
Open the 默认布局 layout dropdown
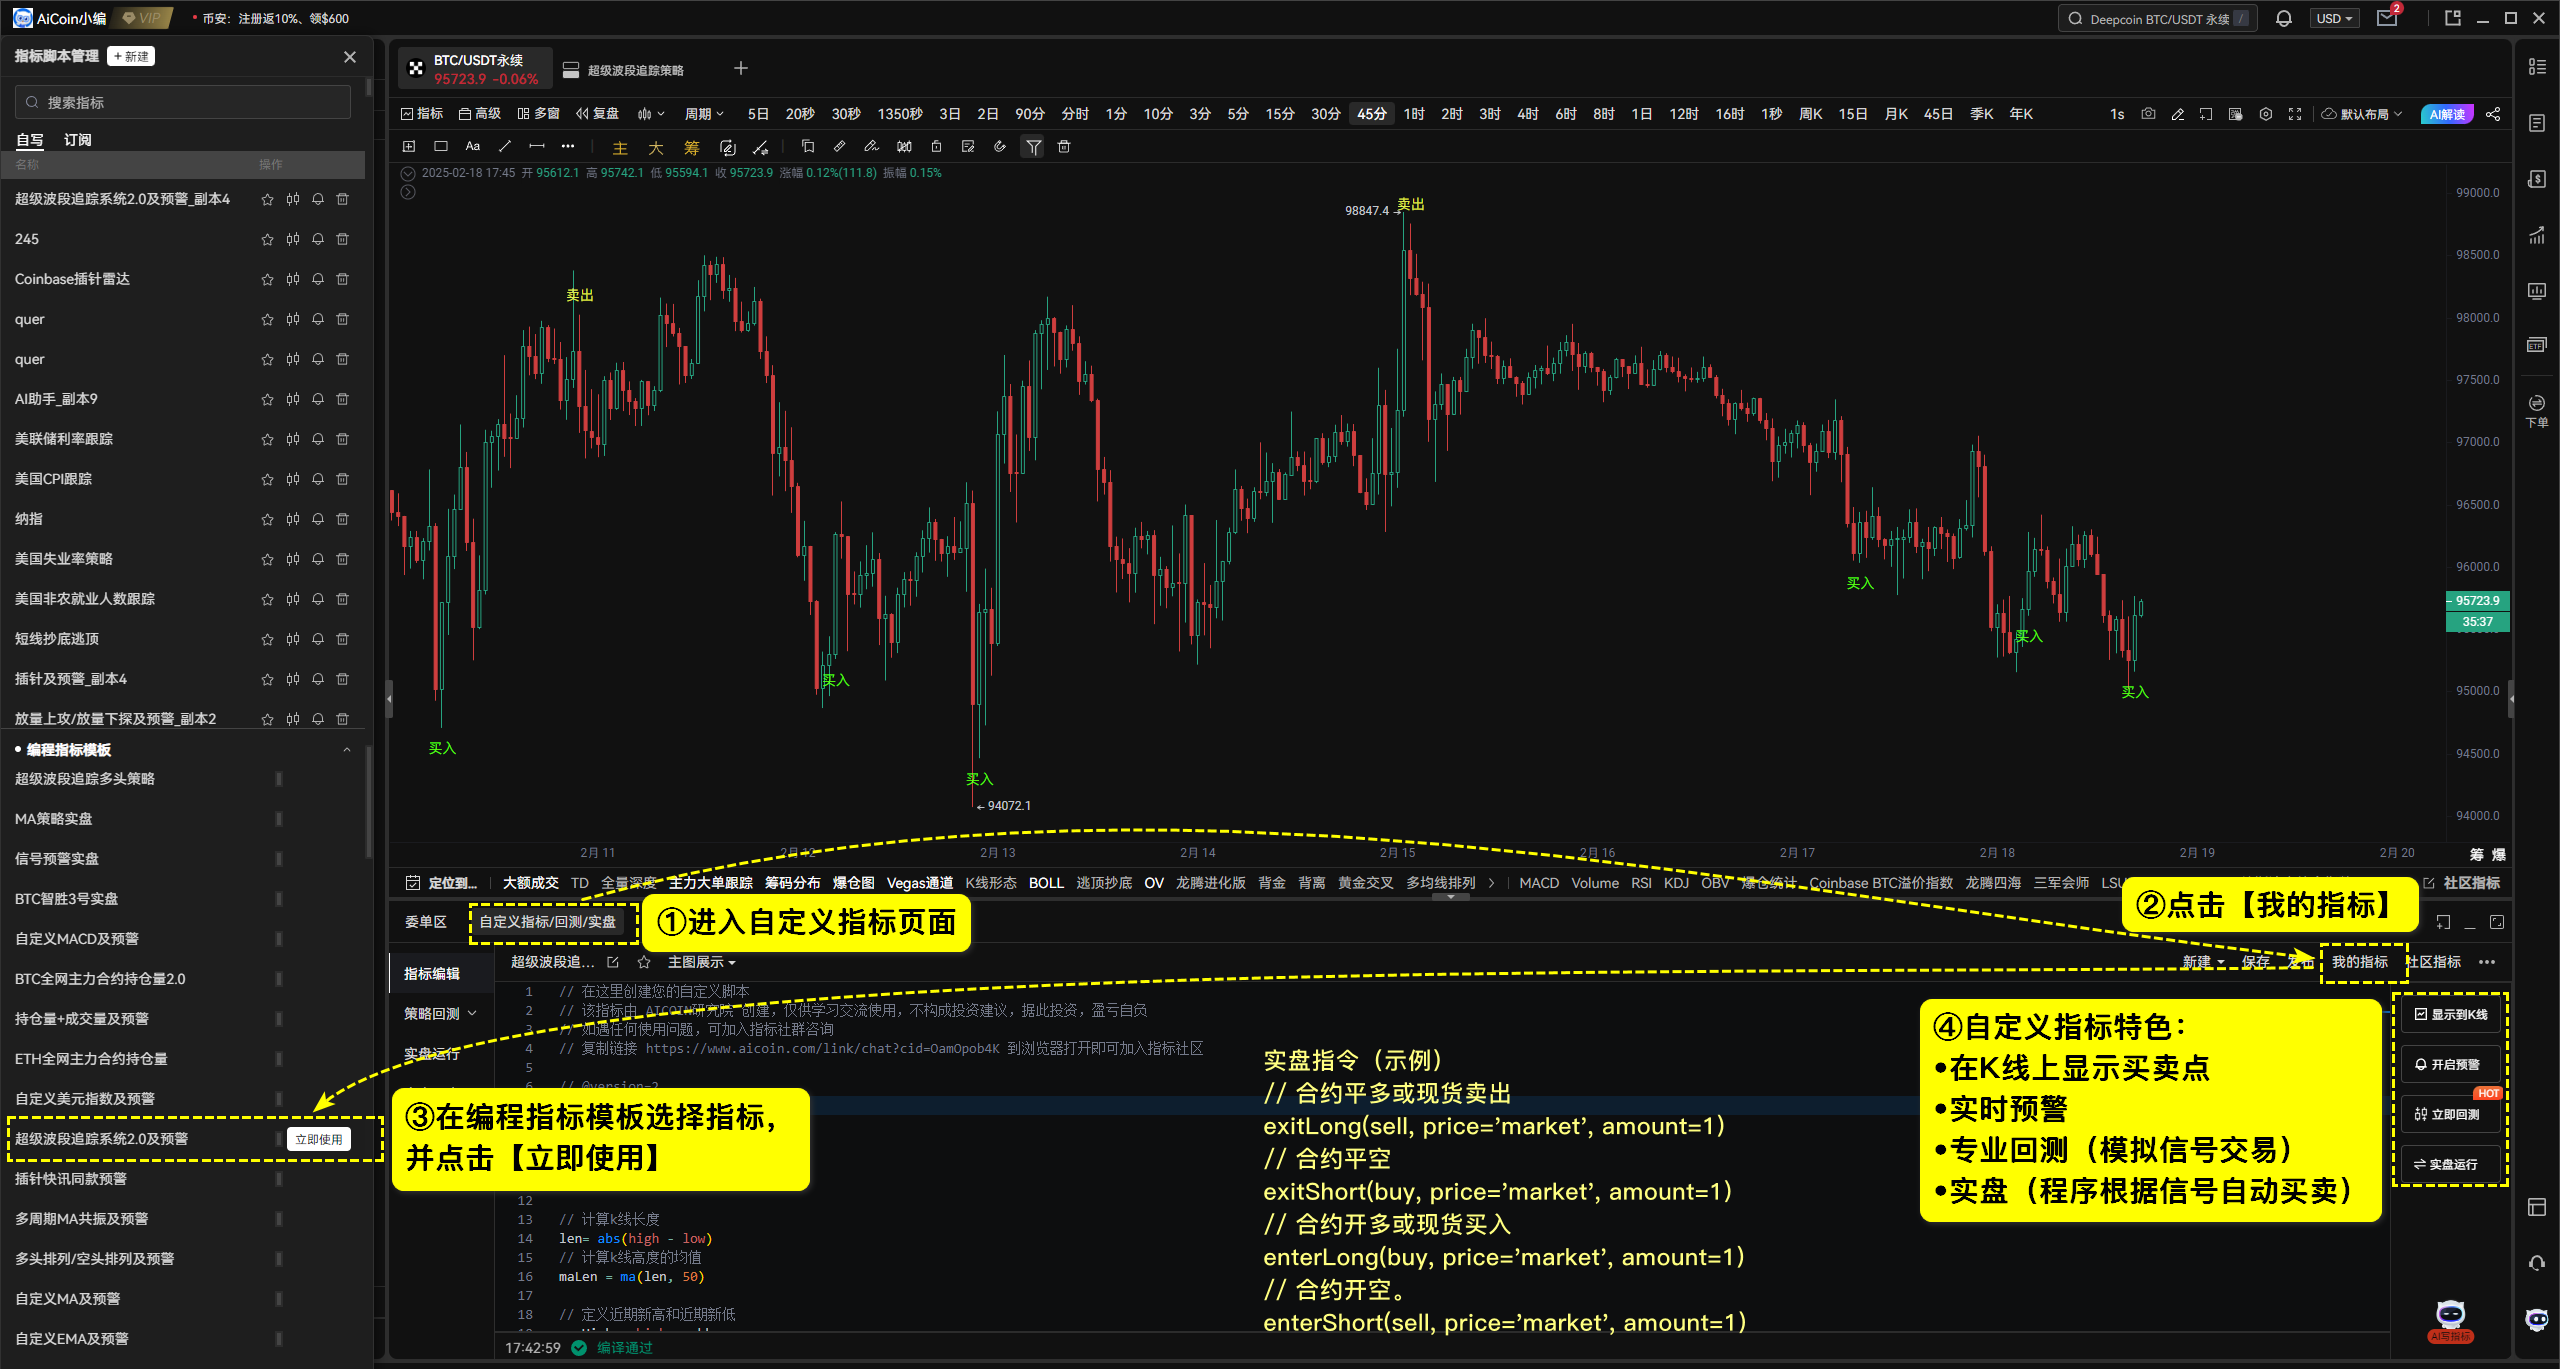point(2364,114)
